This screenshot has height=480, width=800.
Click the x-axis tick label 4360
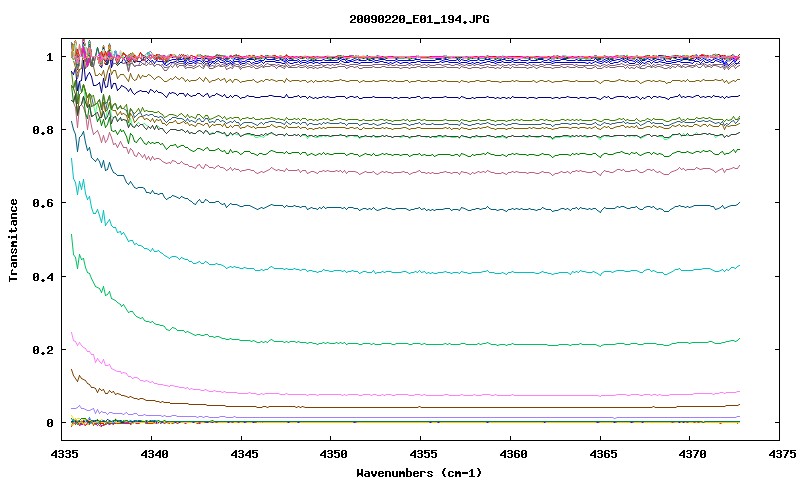511,454
